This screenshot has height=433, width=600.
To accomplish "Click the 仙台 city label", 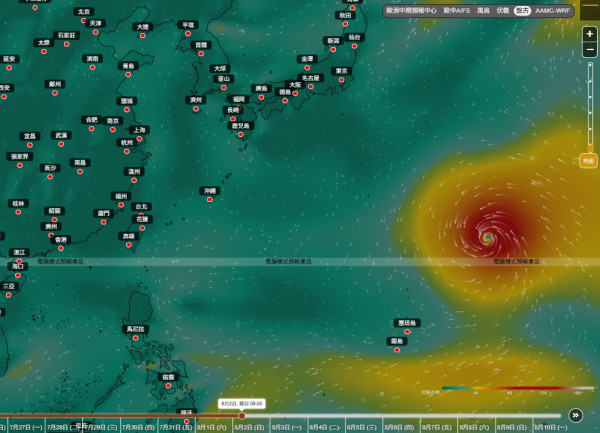I will point(354,37).
